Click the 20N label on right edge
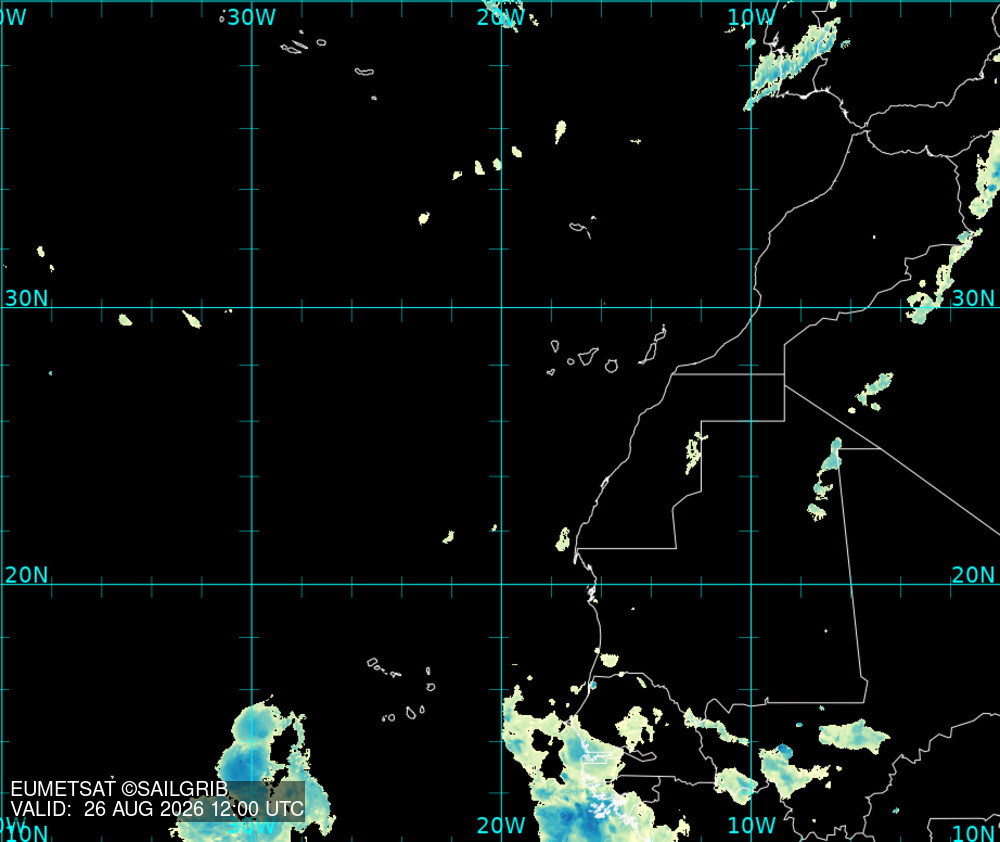This screenshot has width=1000, height=842. (x=973, y=575)
